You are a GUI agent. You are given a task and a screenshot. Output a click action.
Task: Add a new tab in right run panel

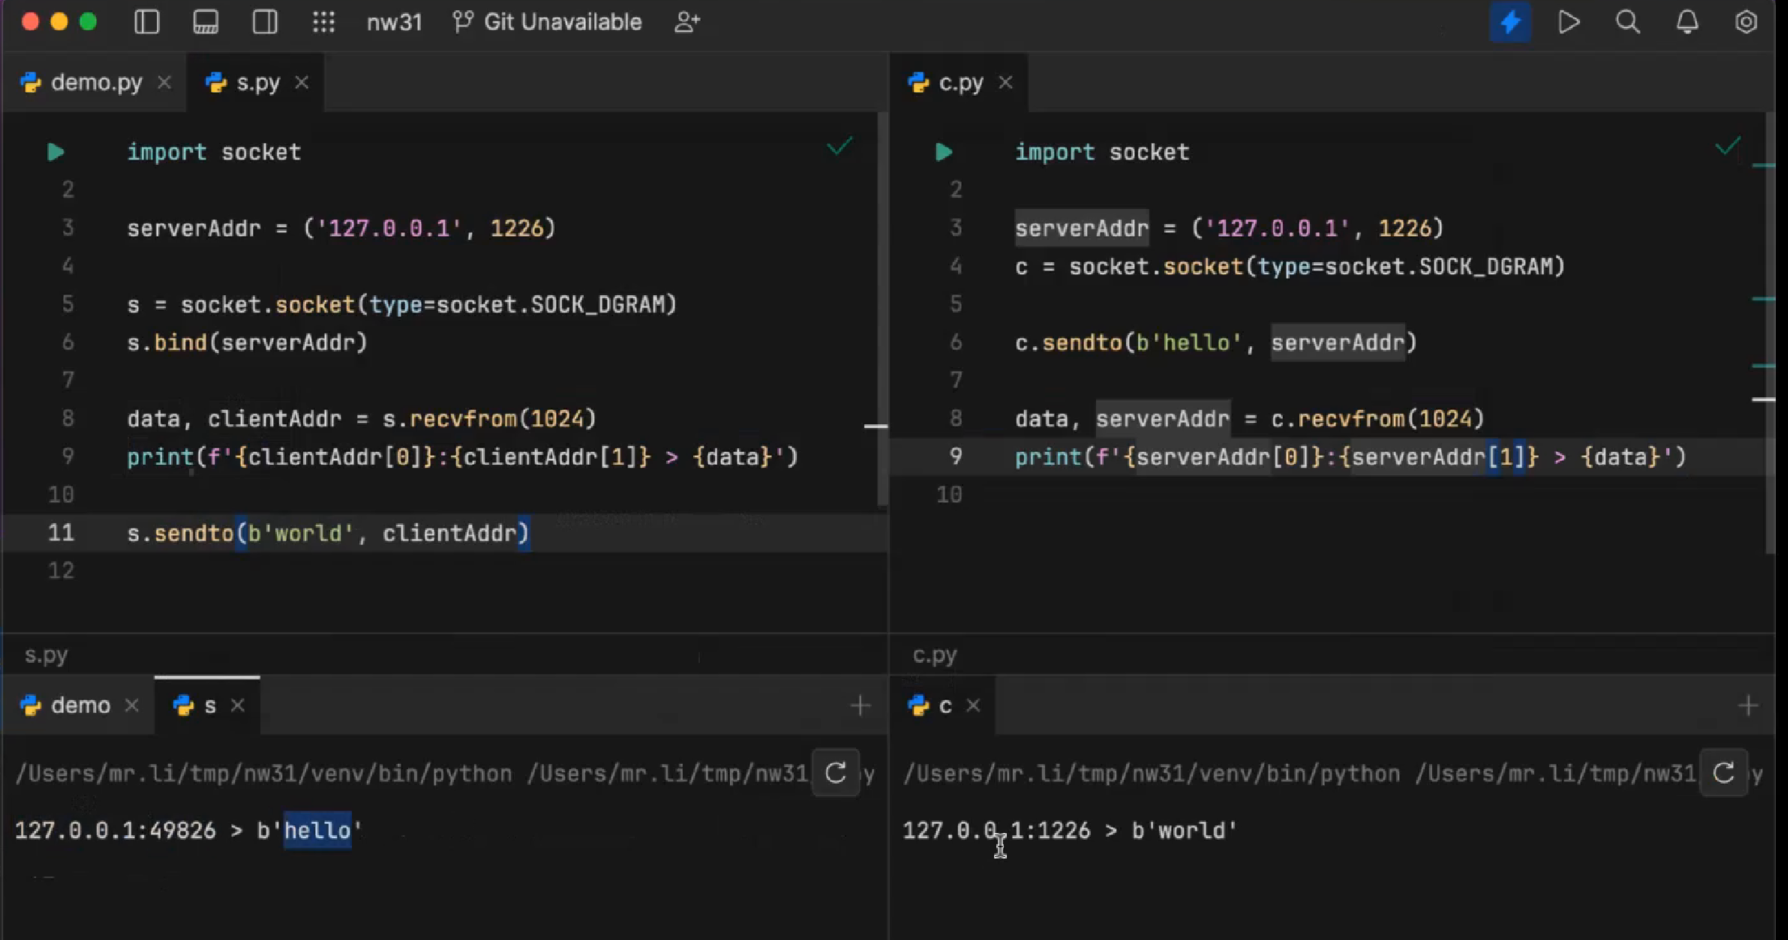pyautogui.click(x=1748, y=706)
